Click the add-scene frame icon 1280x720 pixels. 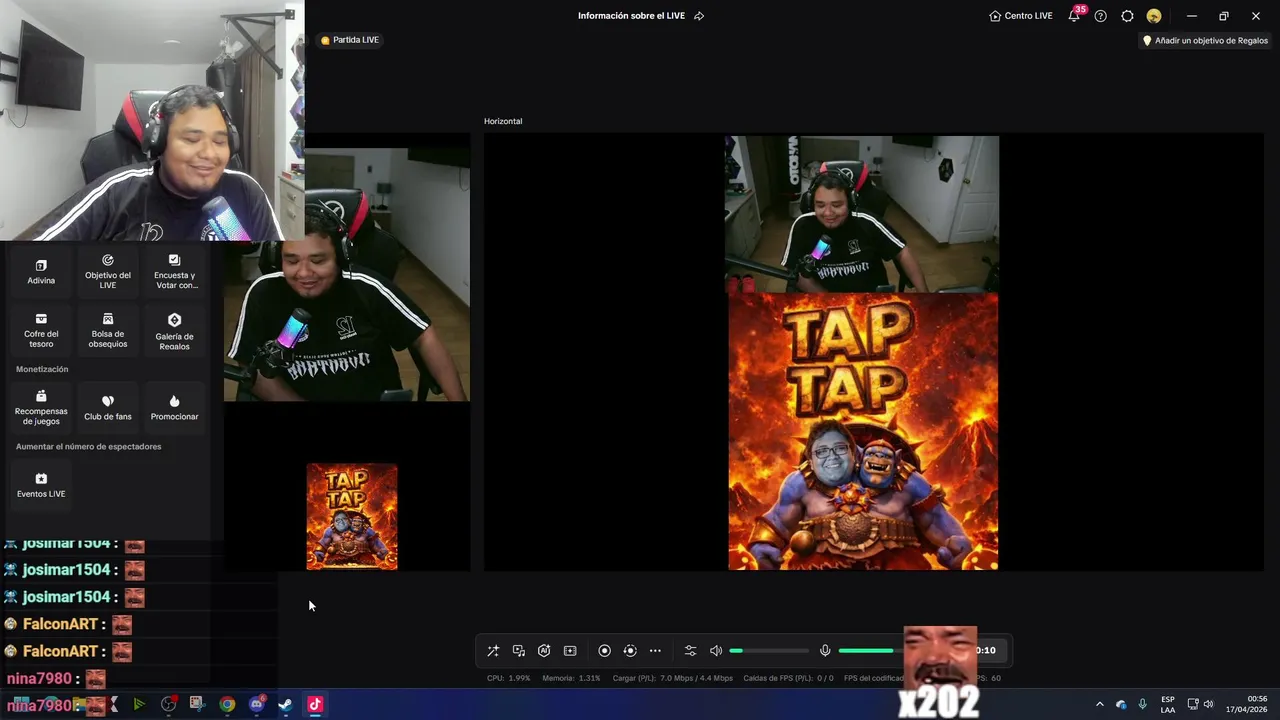570,651
